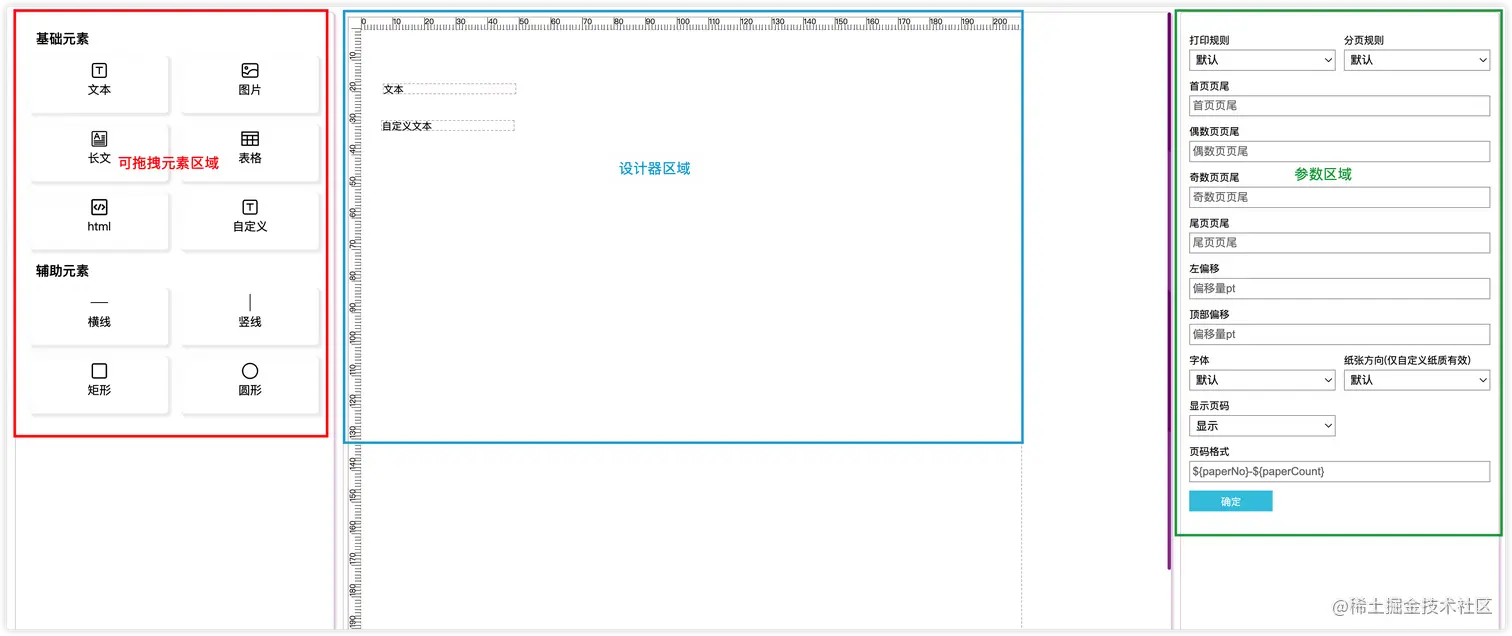Change the 纸张方向 selection dropdown

click(1416, 380)
